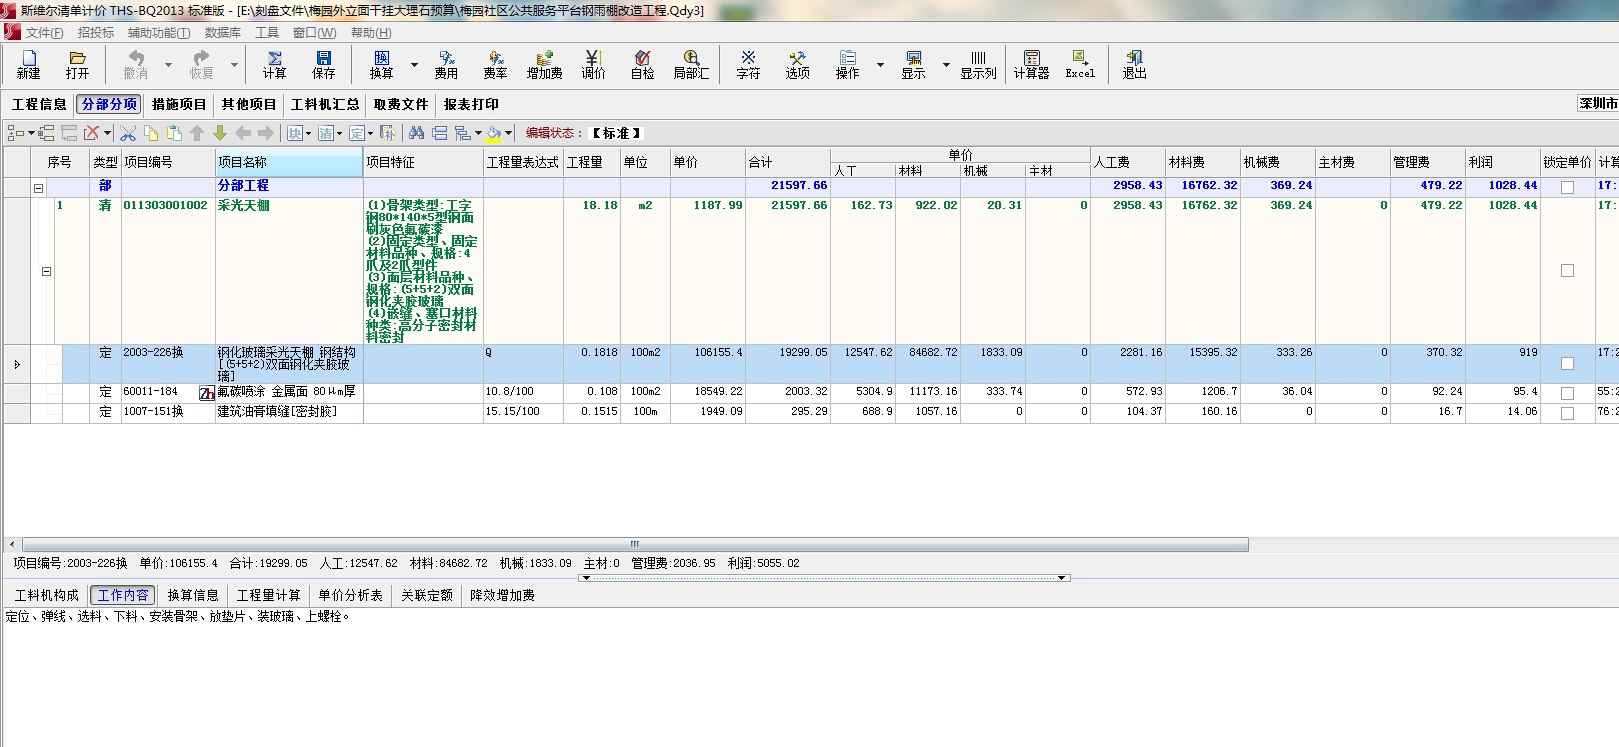Switch to the 取费文件 tab
Screen dimensions: 1619x747
click(401, 104)
